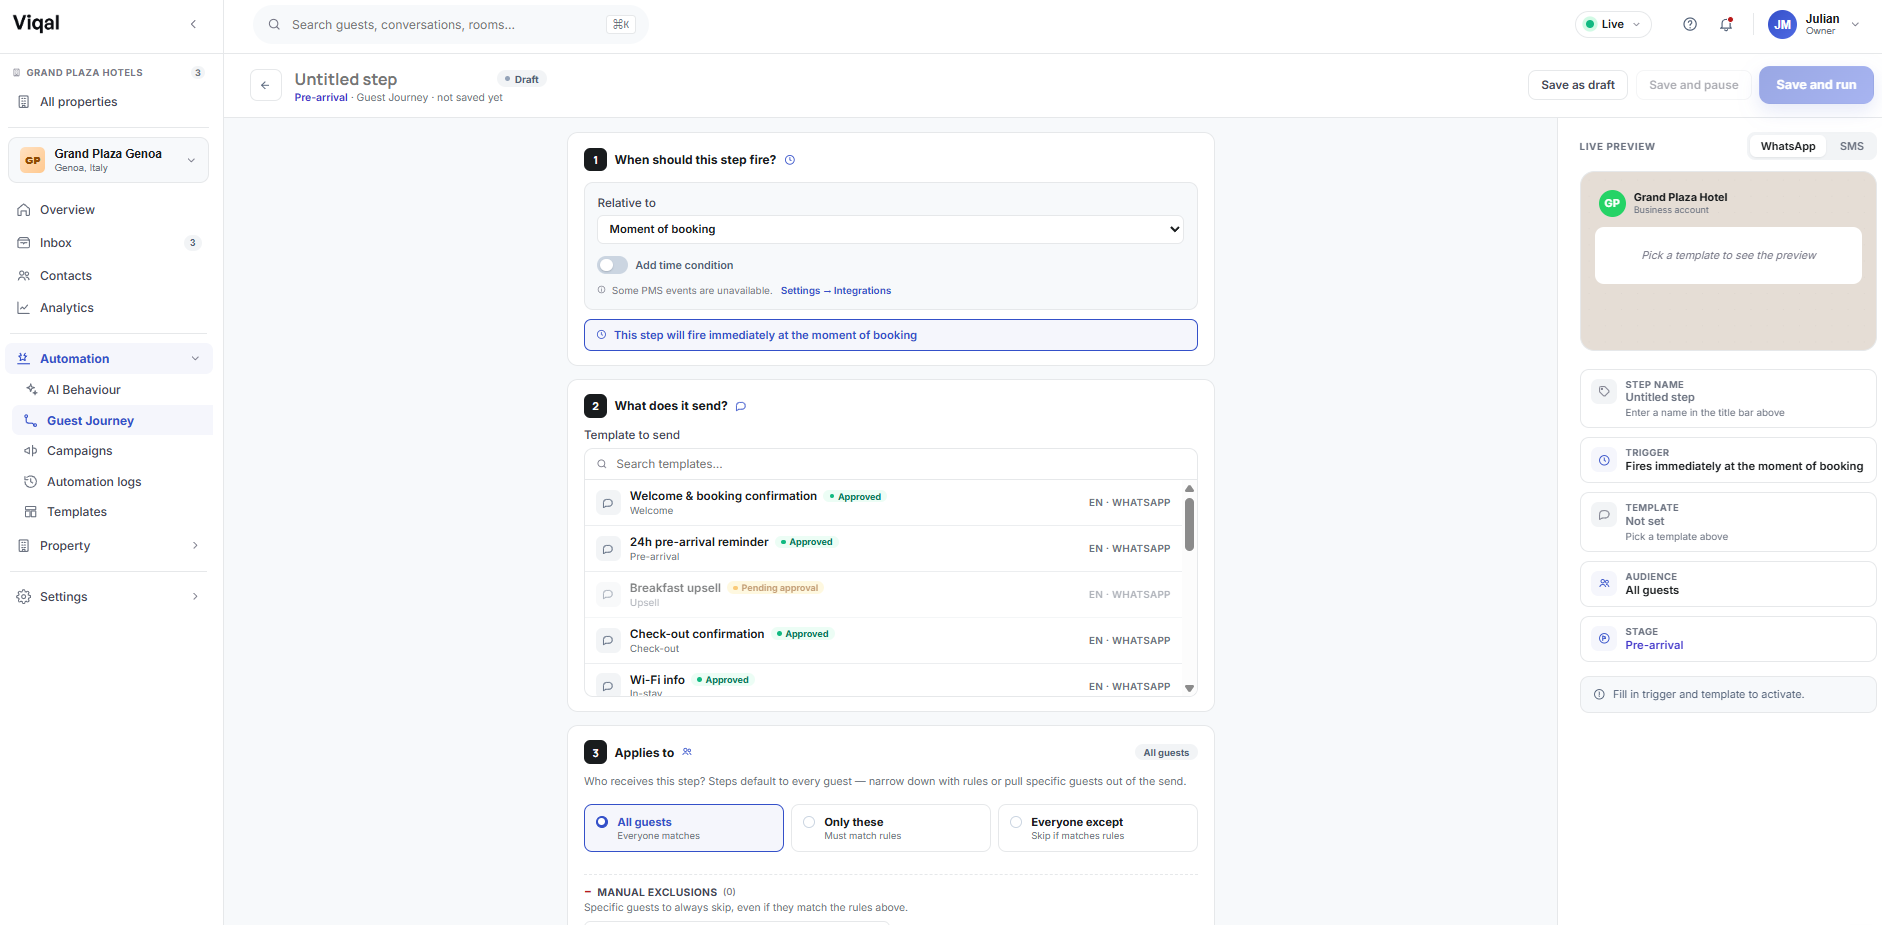Screen dimensions: 1882x925
Task: Click Save as draft button
Action: pyautogui.click(x=1578, y=85)
